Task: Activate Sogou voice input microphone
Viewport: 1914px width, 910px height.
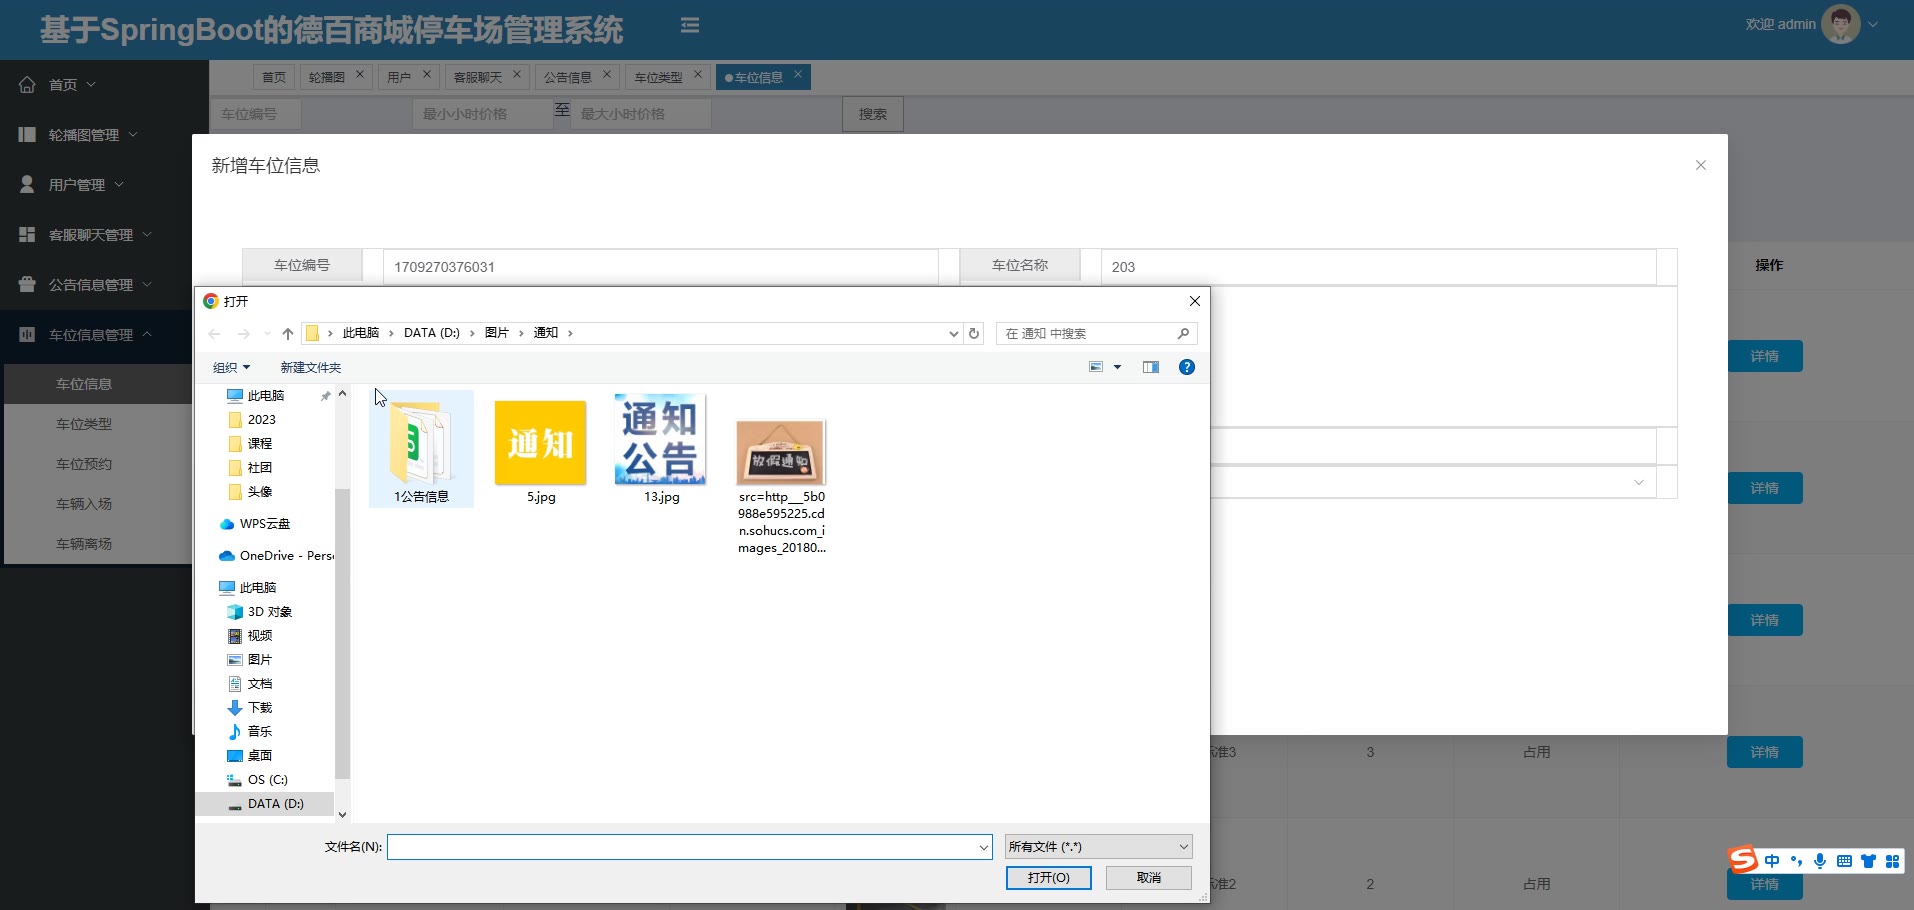Action: (x=1820, y=861)
